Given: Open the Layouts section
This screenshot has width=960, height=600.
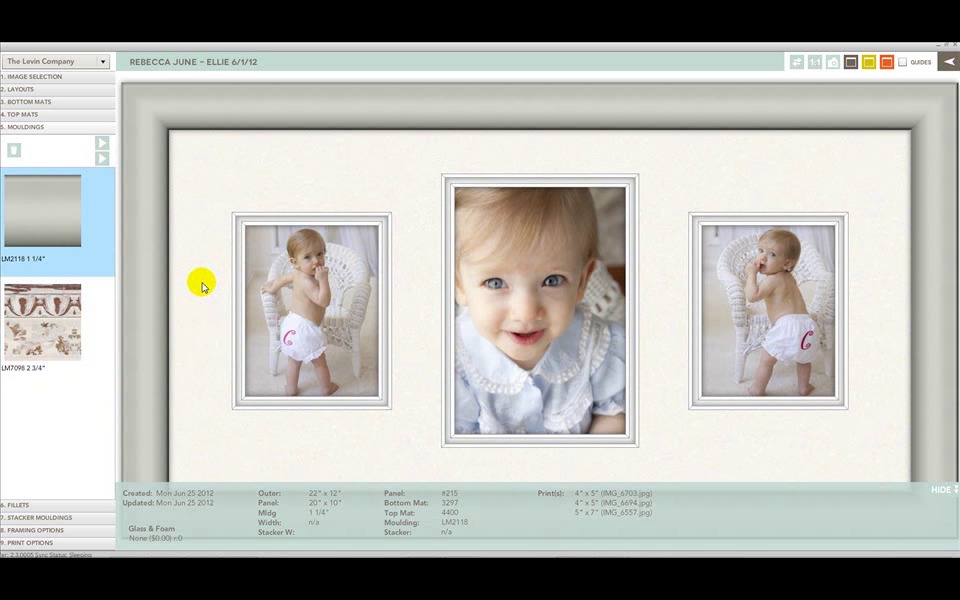Looking at the screenshot, I should [x=57, y=89].
